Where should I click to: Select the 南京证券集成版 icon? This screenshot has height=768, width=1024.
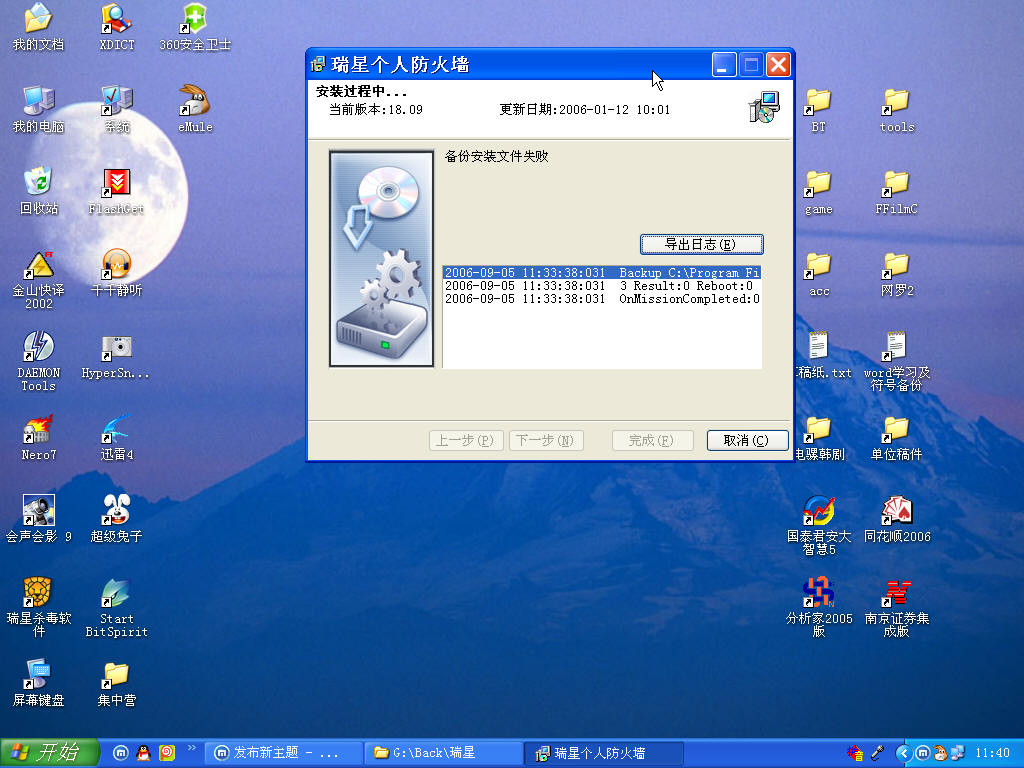tap(897, 607)
